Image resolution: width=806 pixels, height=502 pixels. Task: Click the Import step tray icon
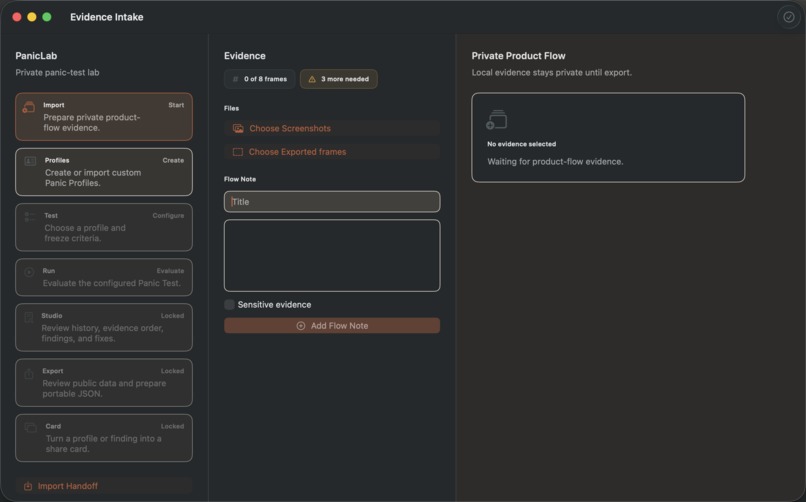coord(29,107)
